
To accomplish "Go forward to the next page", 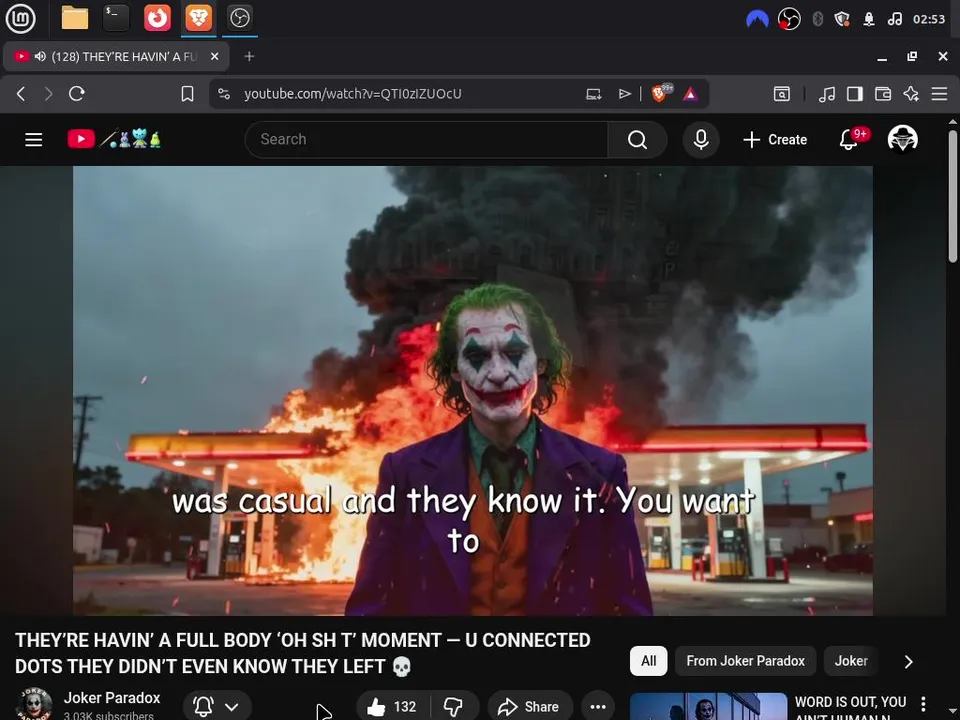I will tap(48, 94).
